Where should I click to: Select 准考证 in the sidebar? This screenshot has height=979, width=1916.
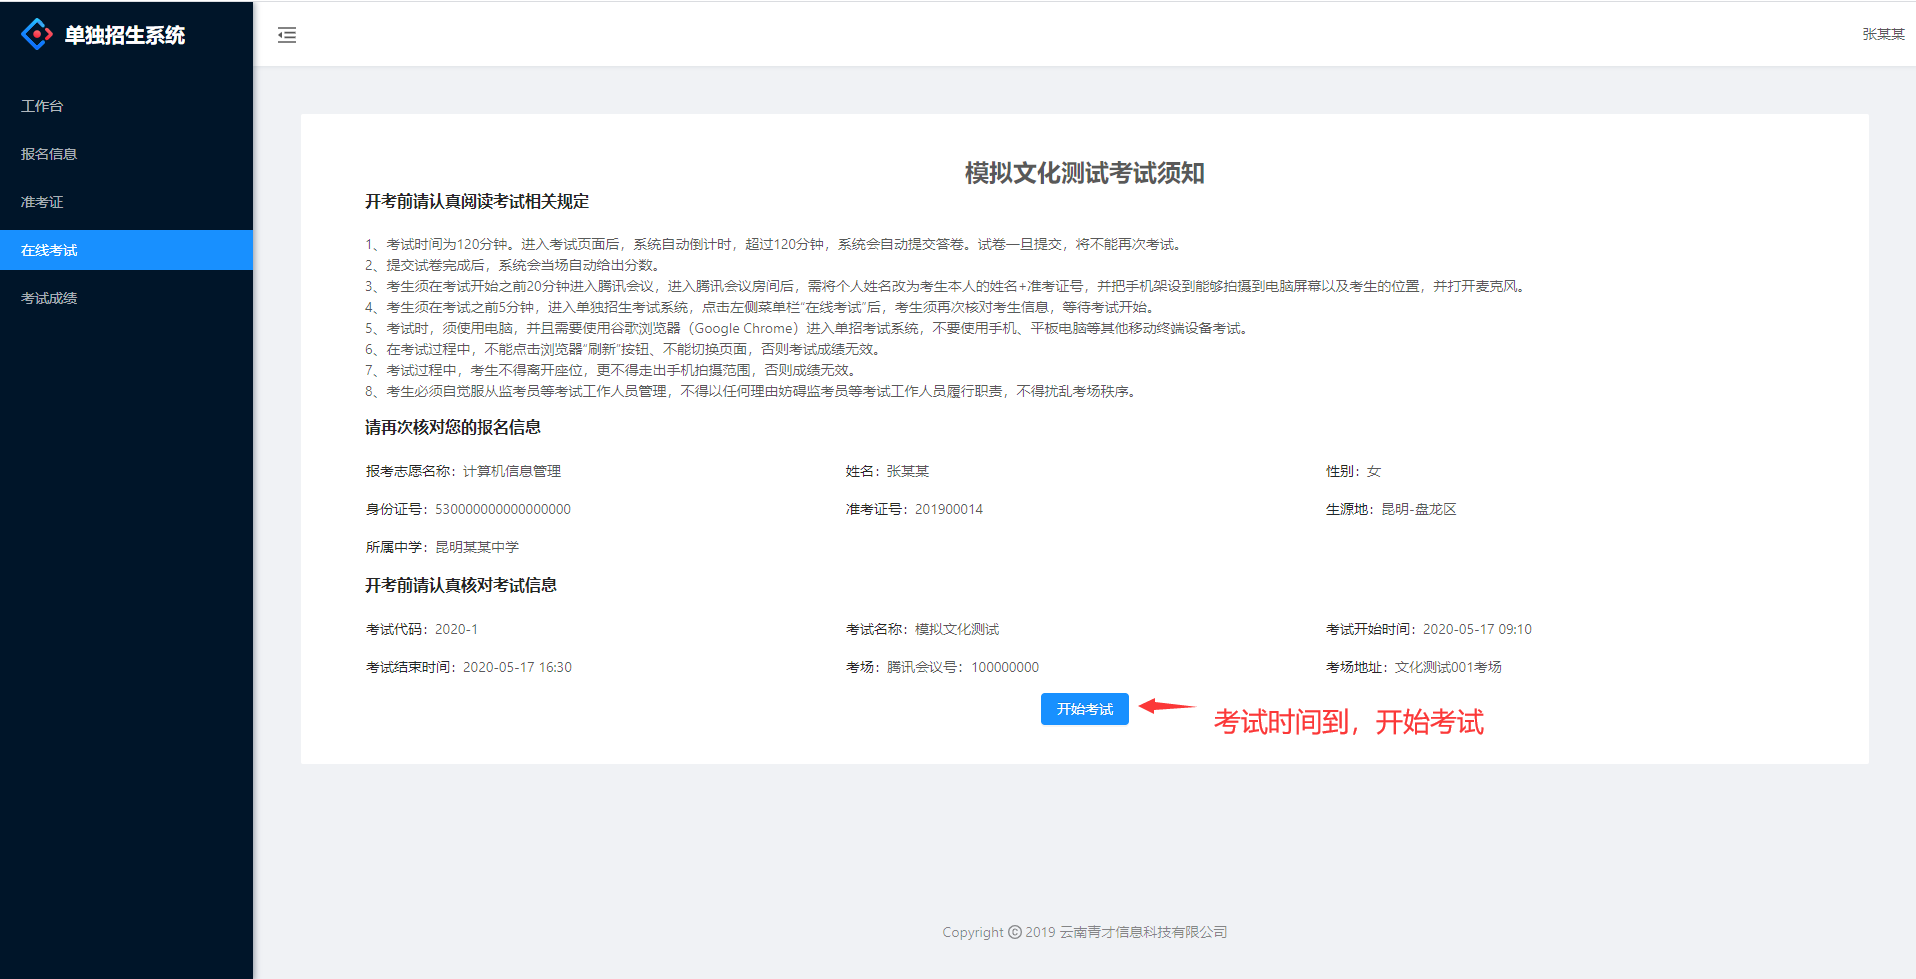(x=42, y=201)
